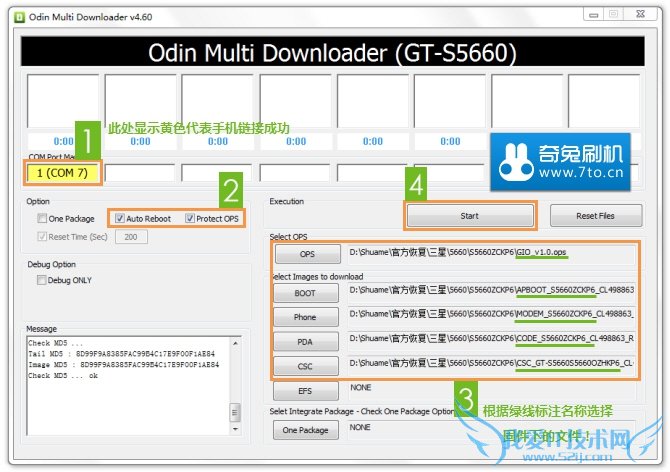The height and width of the screenshot is (472, 670).
Task: Click the One Package select button
Action: 306,430
